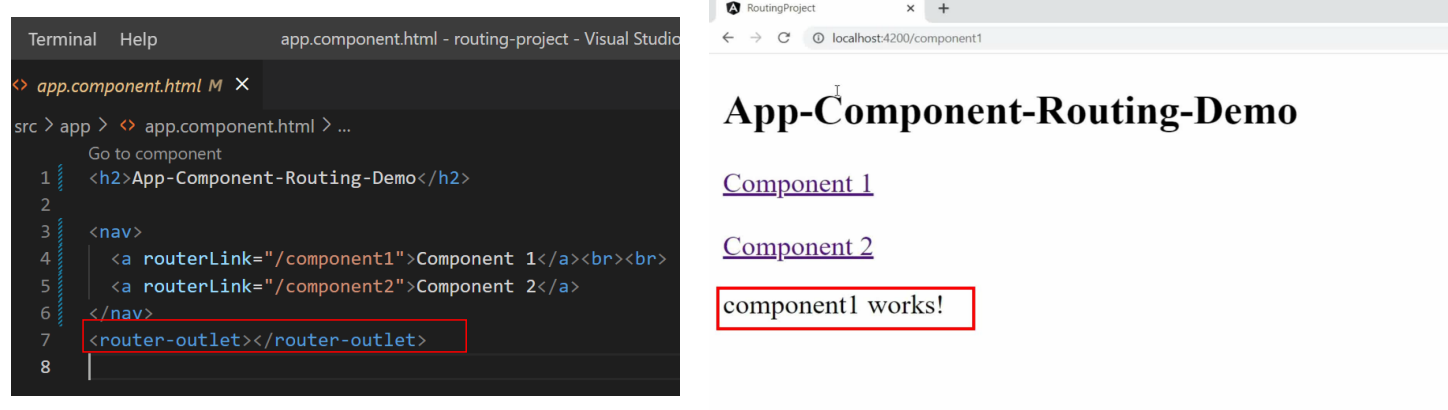Follow the Component 2 link
The height and width of the screenshot is (410, 1448).
(798, 246)
